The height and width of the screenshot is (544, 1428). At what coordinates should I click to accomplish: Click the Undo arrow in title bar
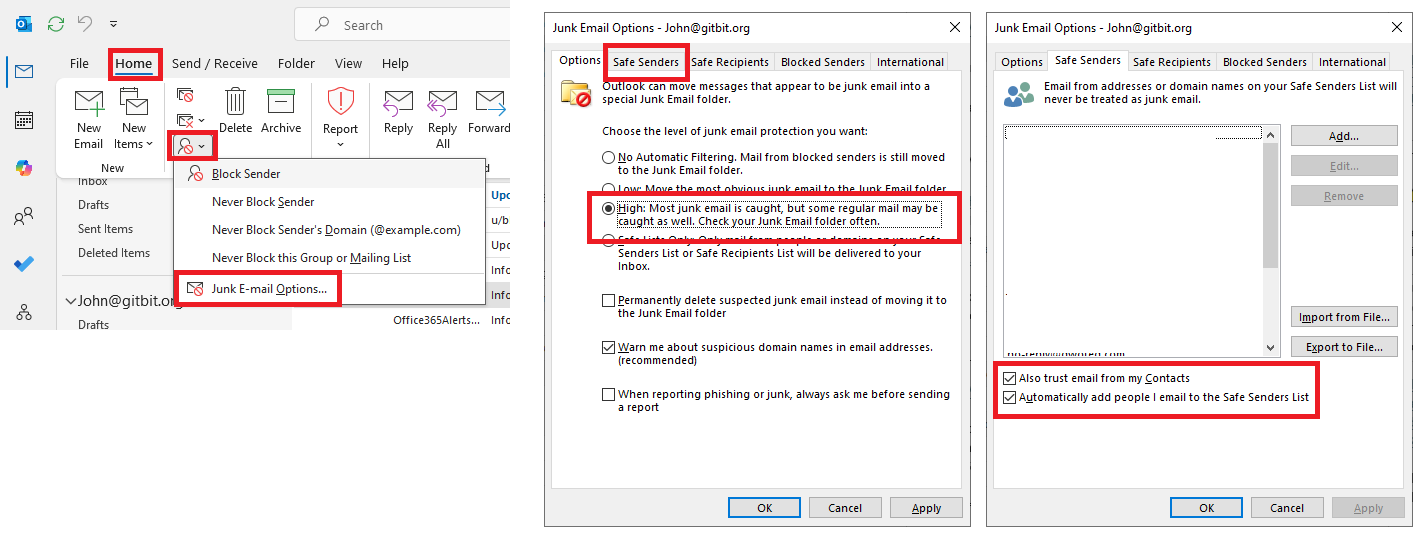point(85,22)
